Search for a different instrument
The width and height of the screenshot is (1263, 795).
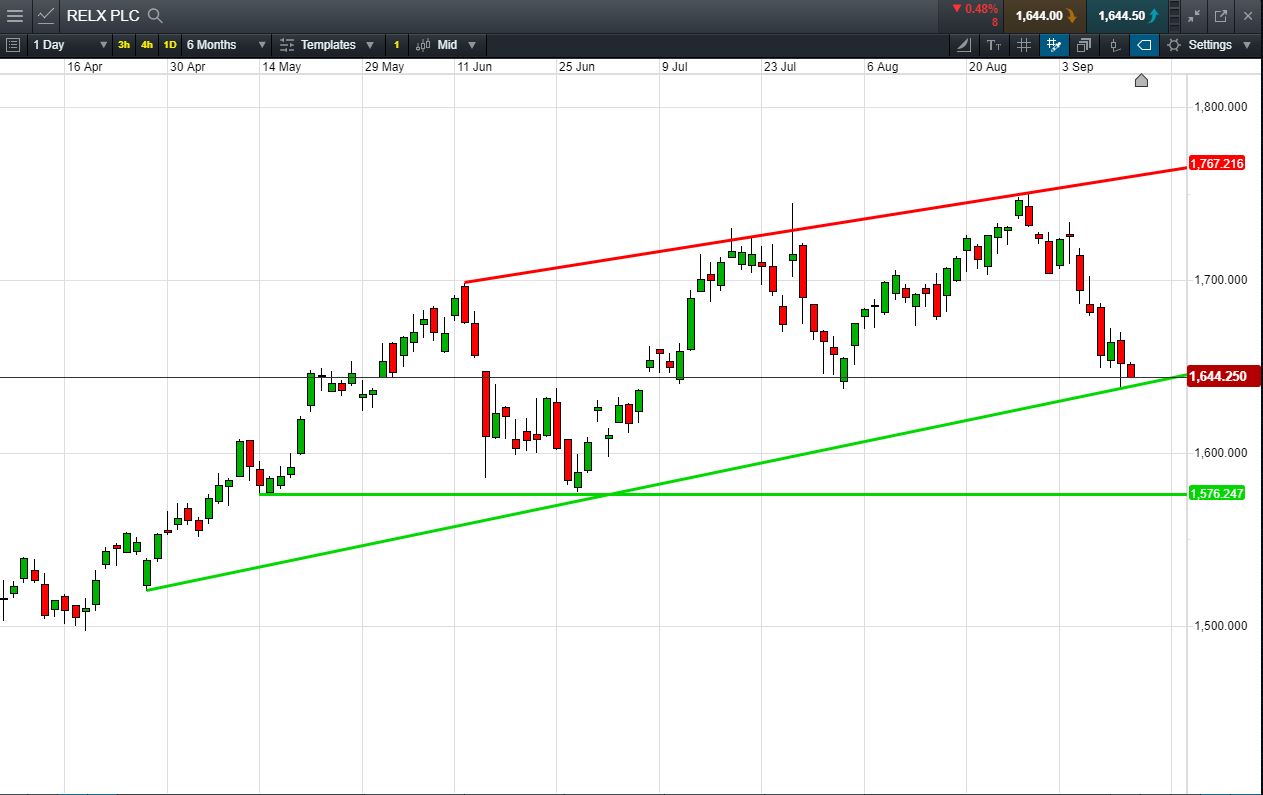155,16
